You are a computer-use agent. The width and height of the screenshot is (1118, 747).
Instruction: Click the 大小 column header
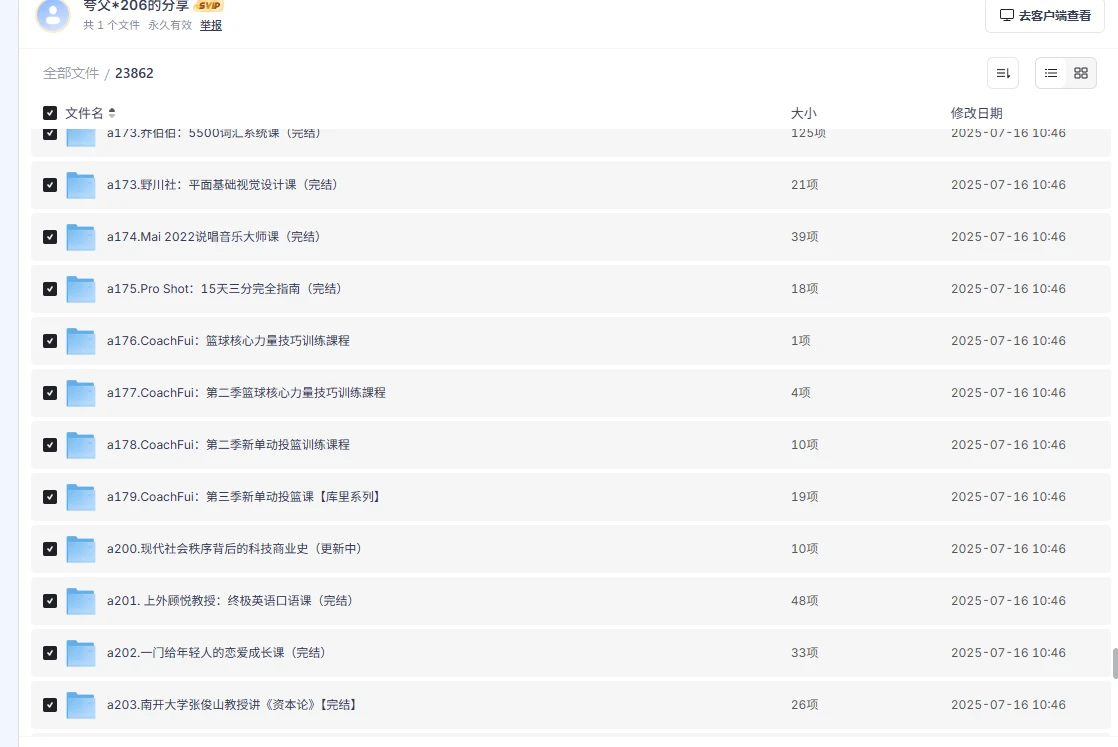pos(803,113)
